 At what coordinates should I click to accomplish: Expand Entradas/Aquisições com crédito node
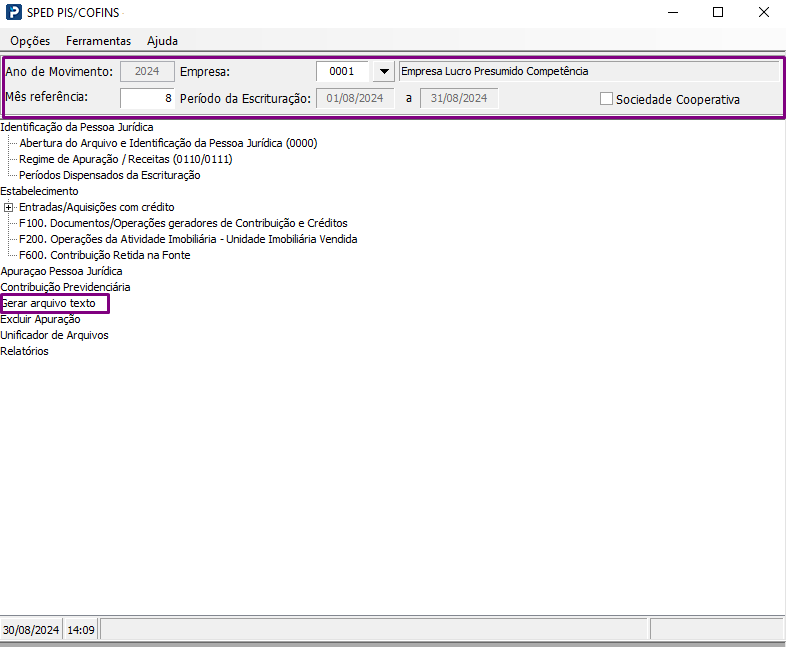(x=9, y=207)
